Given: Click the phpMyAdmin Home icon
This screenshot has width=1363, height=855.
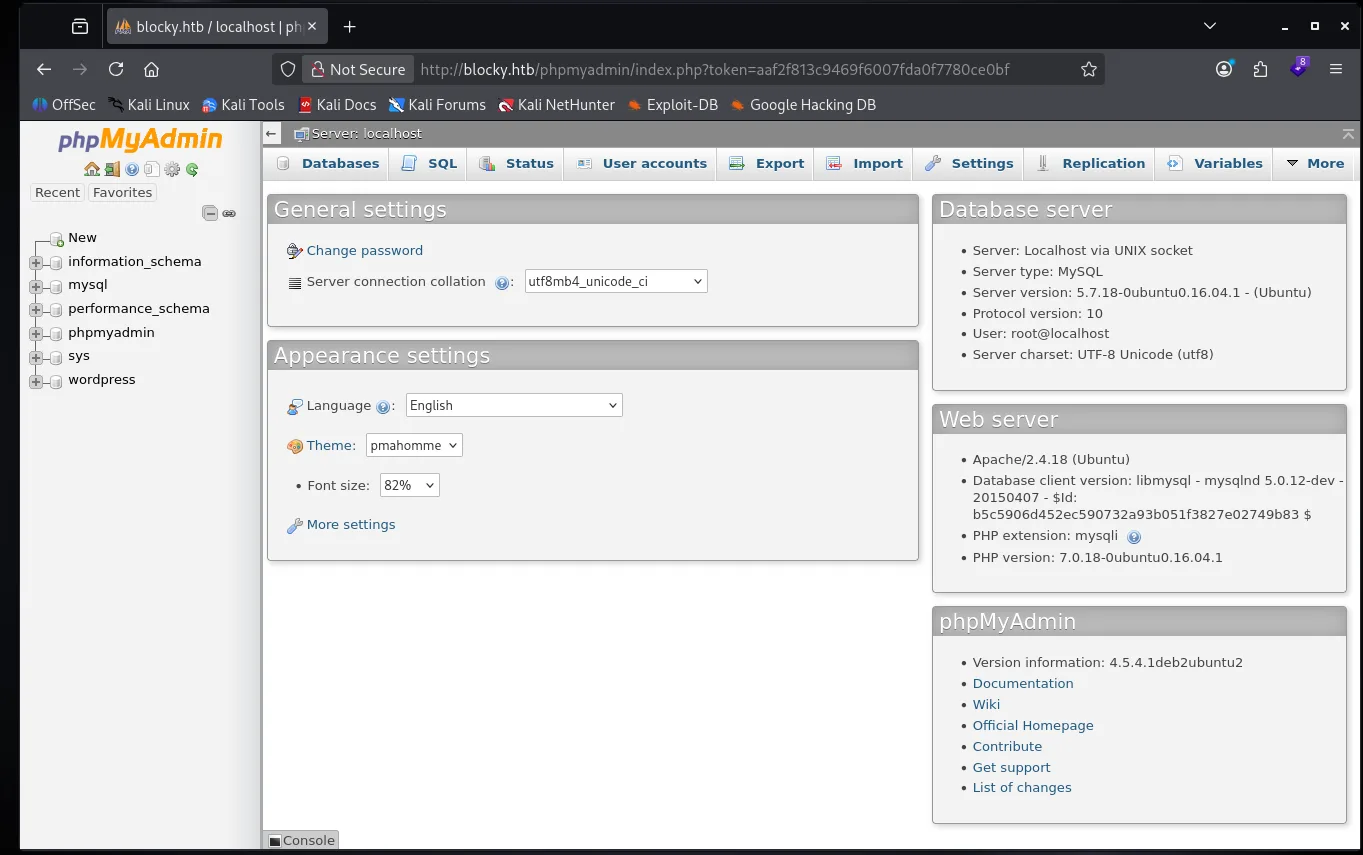Looking at the screenshot, I should tap(92, 170).
